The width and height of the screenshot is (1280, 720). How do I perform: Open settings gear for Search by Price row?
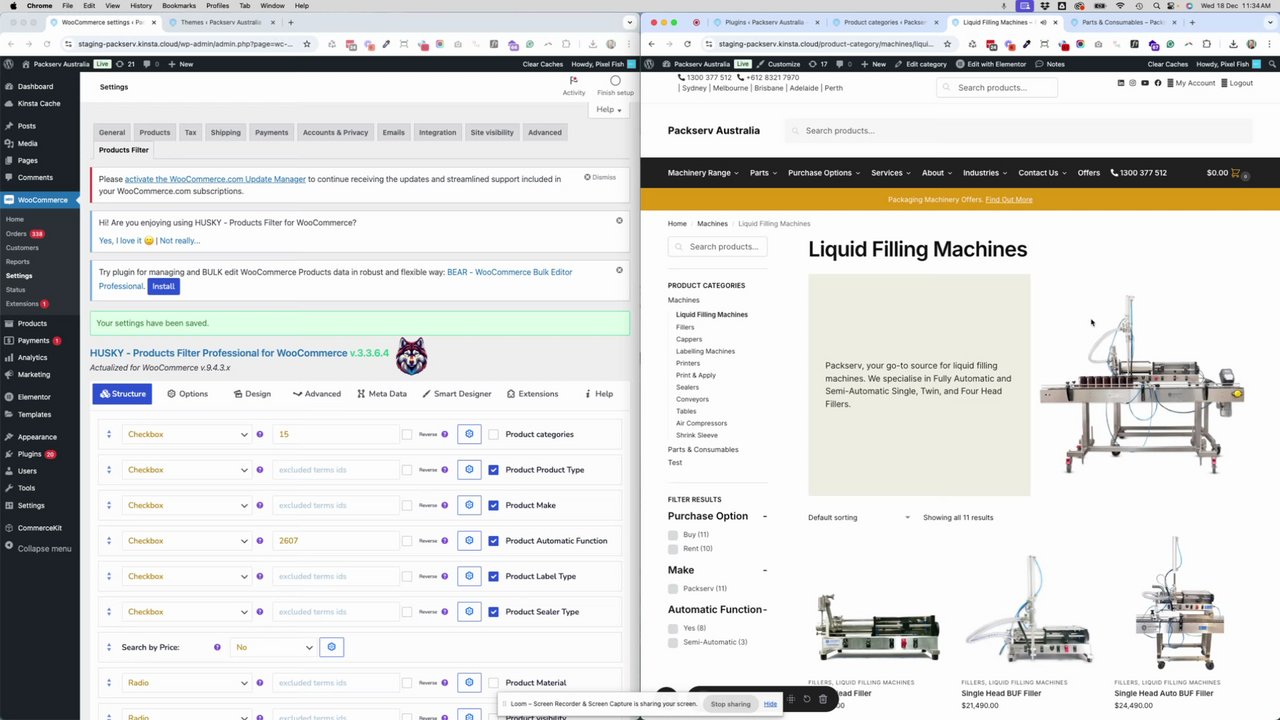[331, 647]
